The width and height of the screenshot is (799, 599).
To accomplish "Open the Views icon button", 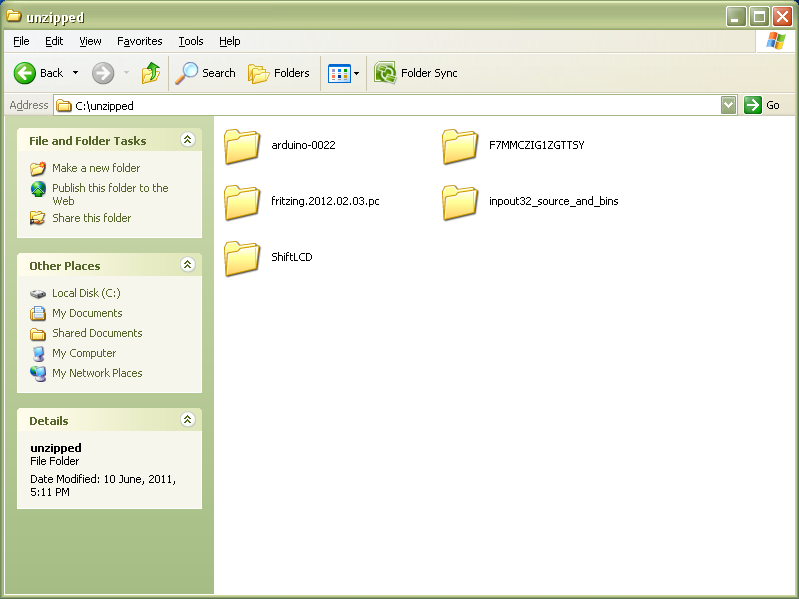I will pos(339,74).
